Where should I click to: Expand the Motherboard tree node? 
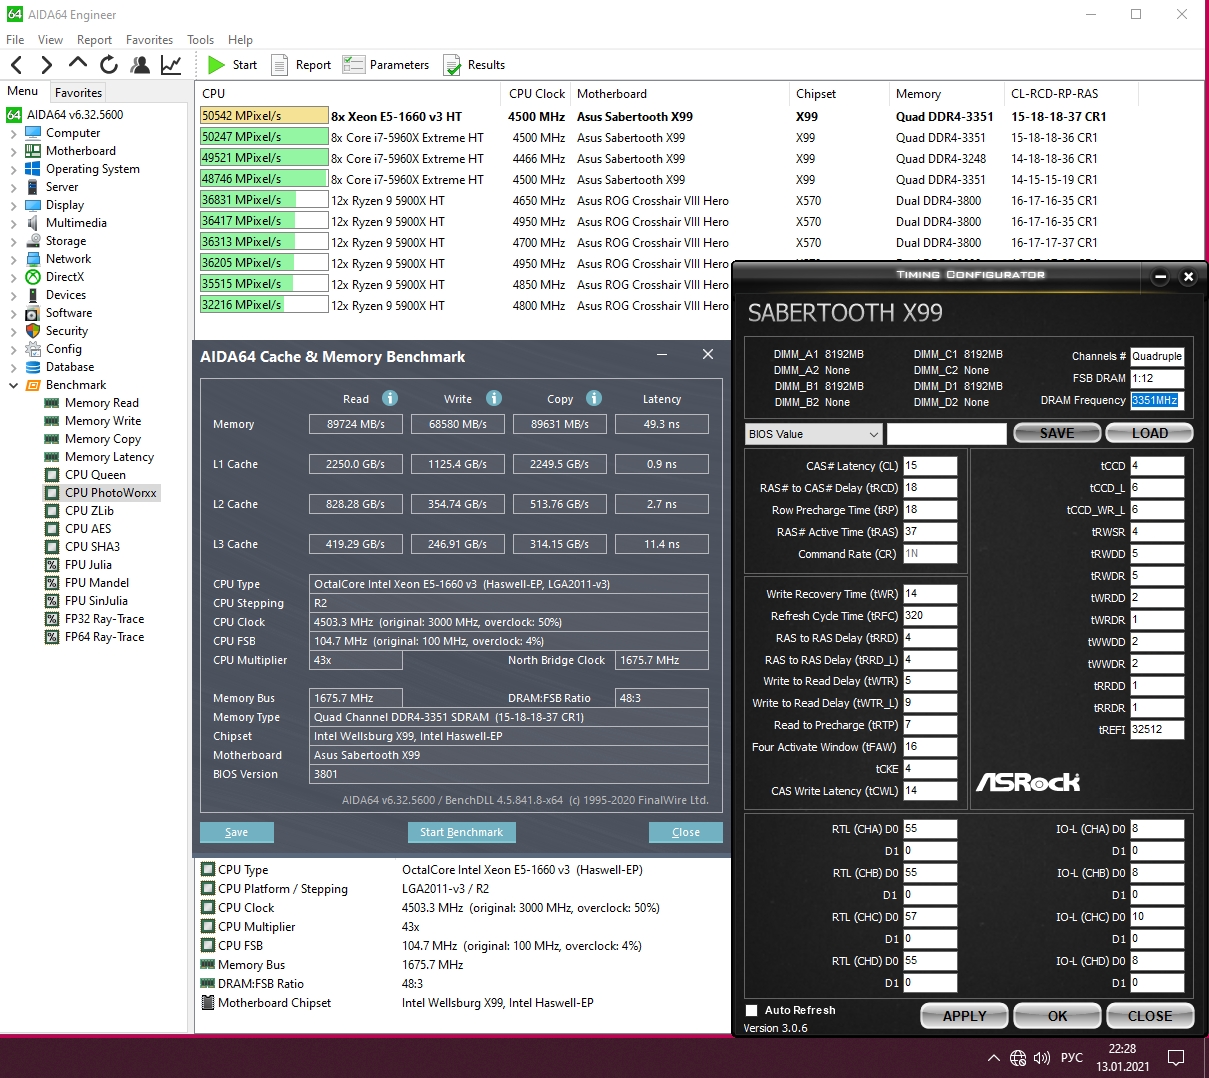[13, 151]
